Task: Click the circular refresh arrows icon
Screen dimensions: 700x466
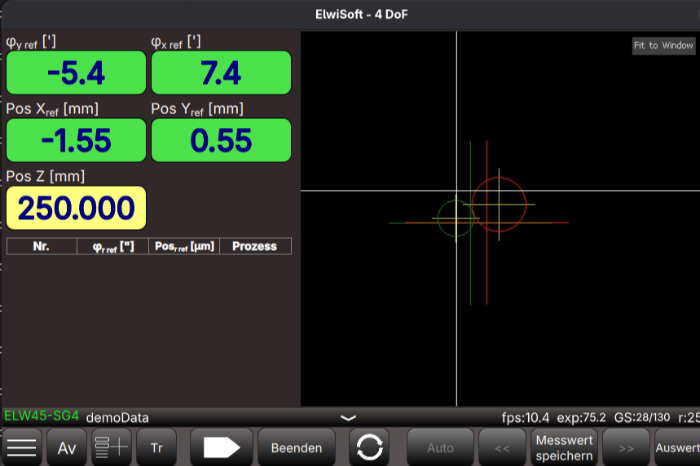Action: click(x=370, y=448)
